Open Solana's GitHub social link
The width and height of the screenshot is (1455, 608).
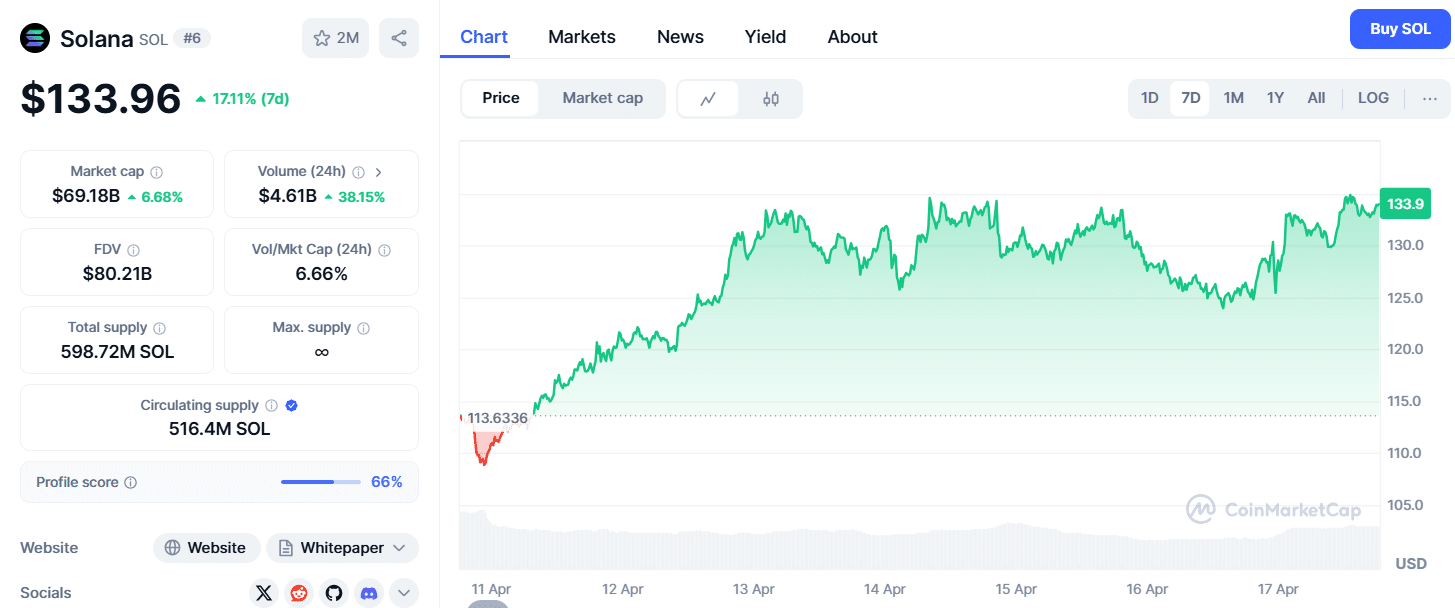pyautogui.click(x=334, y=593)
